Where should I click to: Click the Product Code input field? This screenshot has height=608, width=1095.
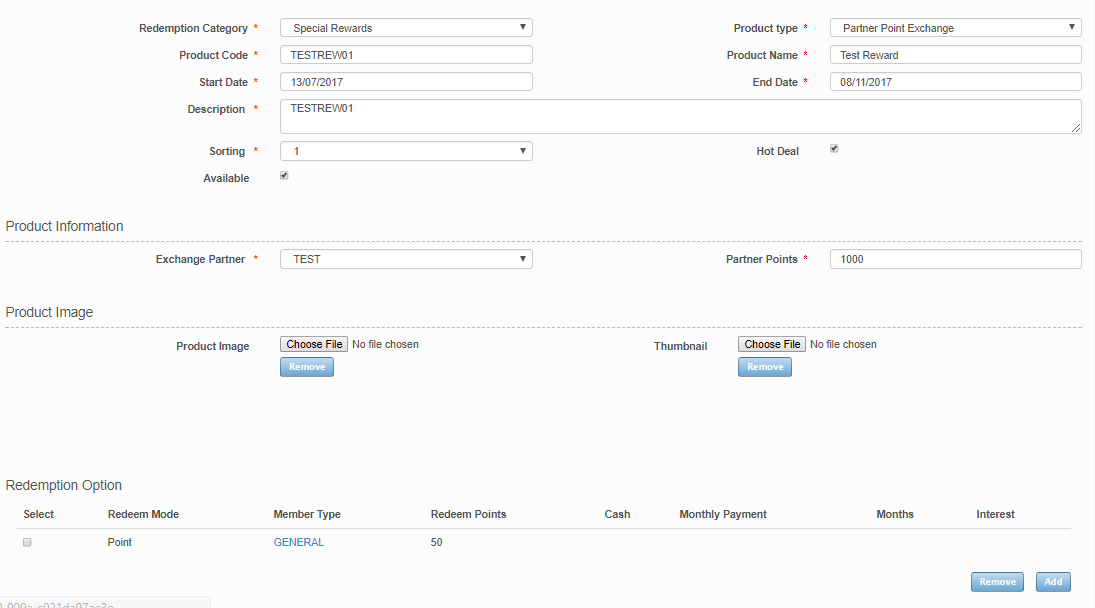(405, 55)
